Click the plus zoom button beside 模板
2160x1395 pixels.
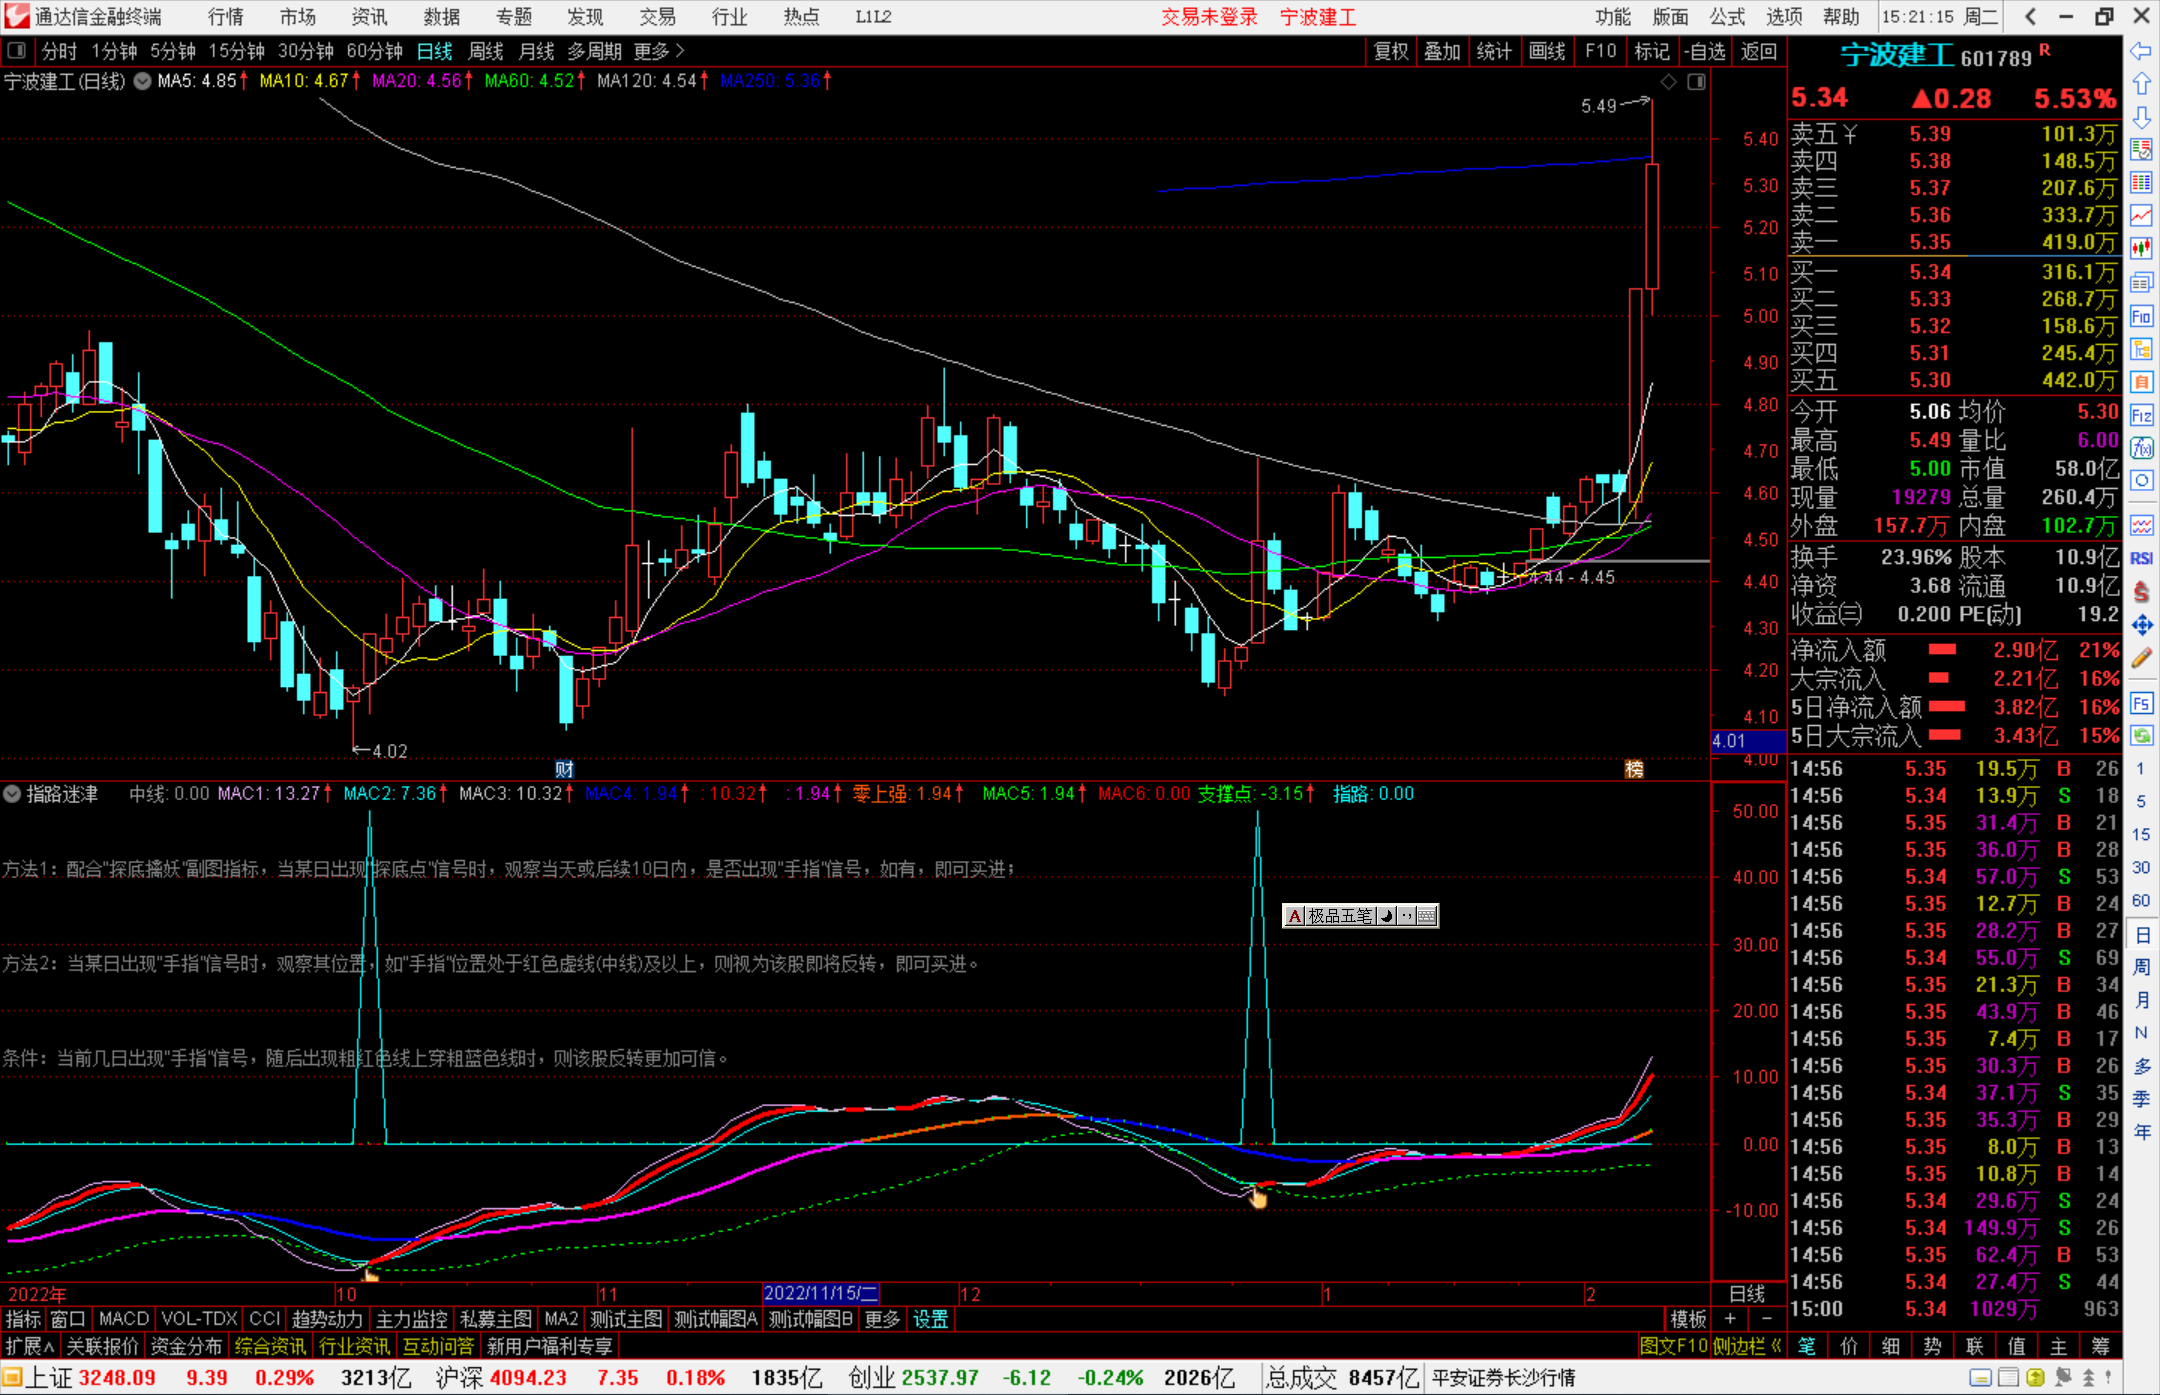click(x=1730, y=1319)
